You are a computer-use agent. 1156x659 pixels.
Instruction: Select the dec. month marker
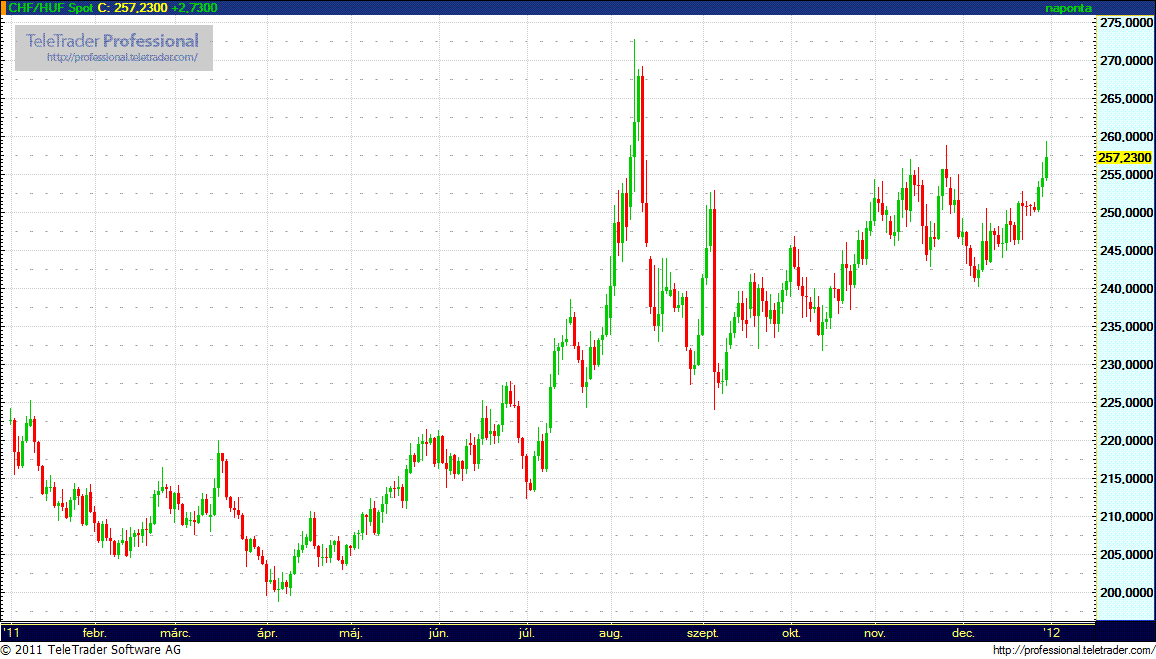(963, 634)
